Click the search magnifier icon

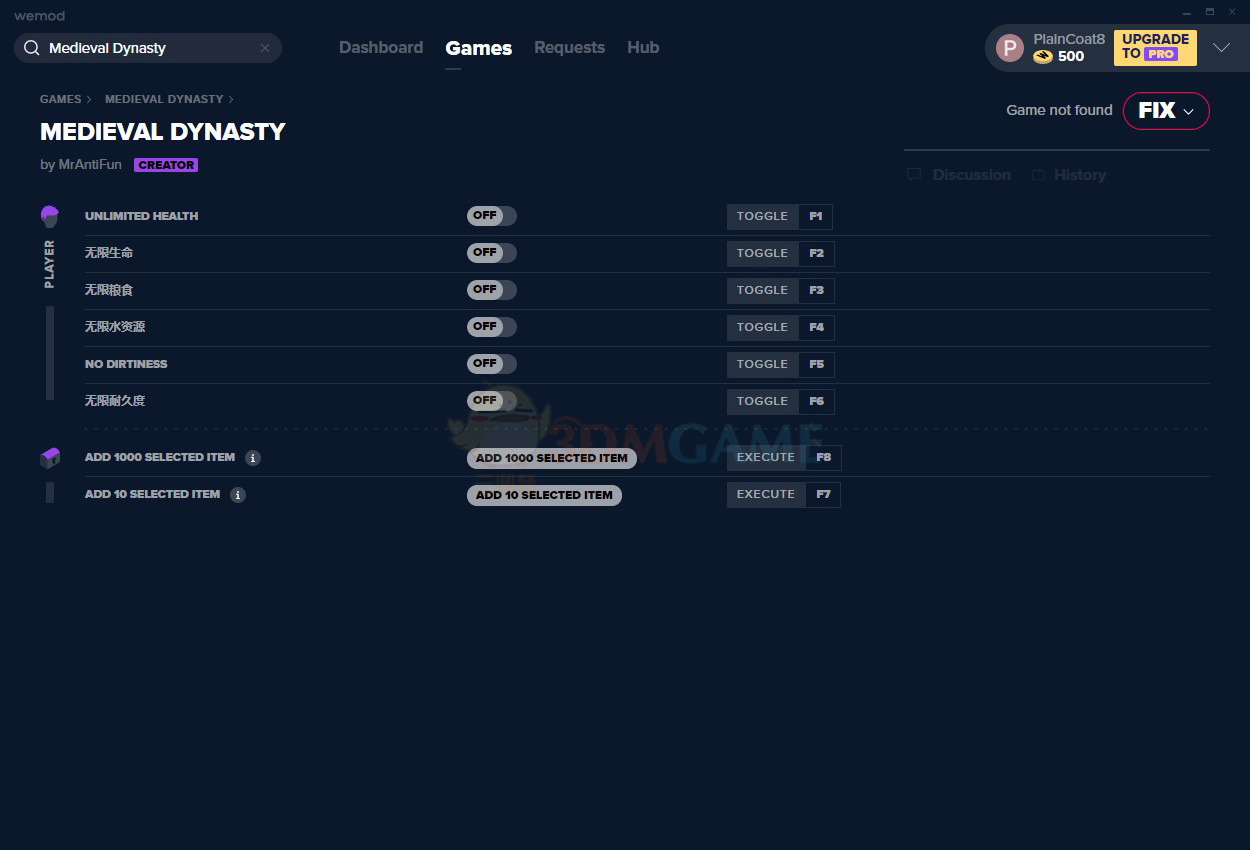[x=32, y=48]
